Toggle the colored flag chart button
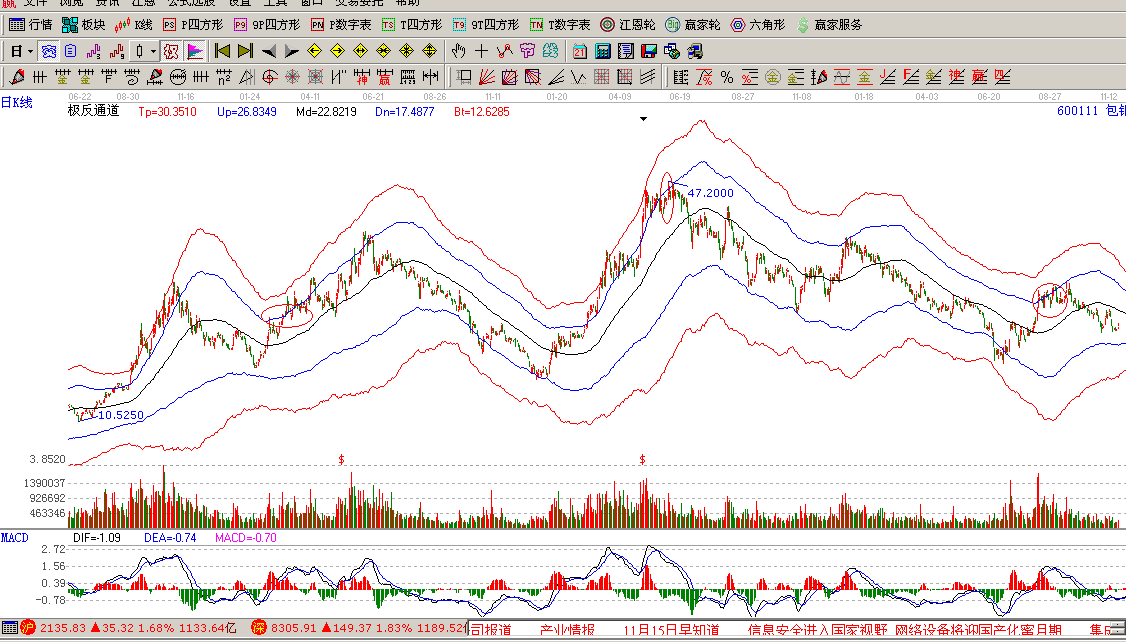 pos(194,51)
